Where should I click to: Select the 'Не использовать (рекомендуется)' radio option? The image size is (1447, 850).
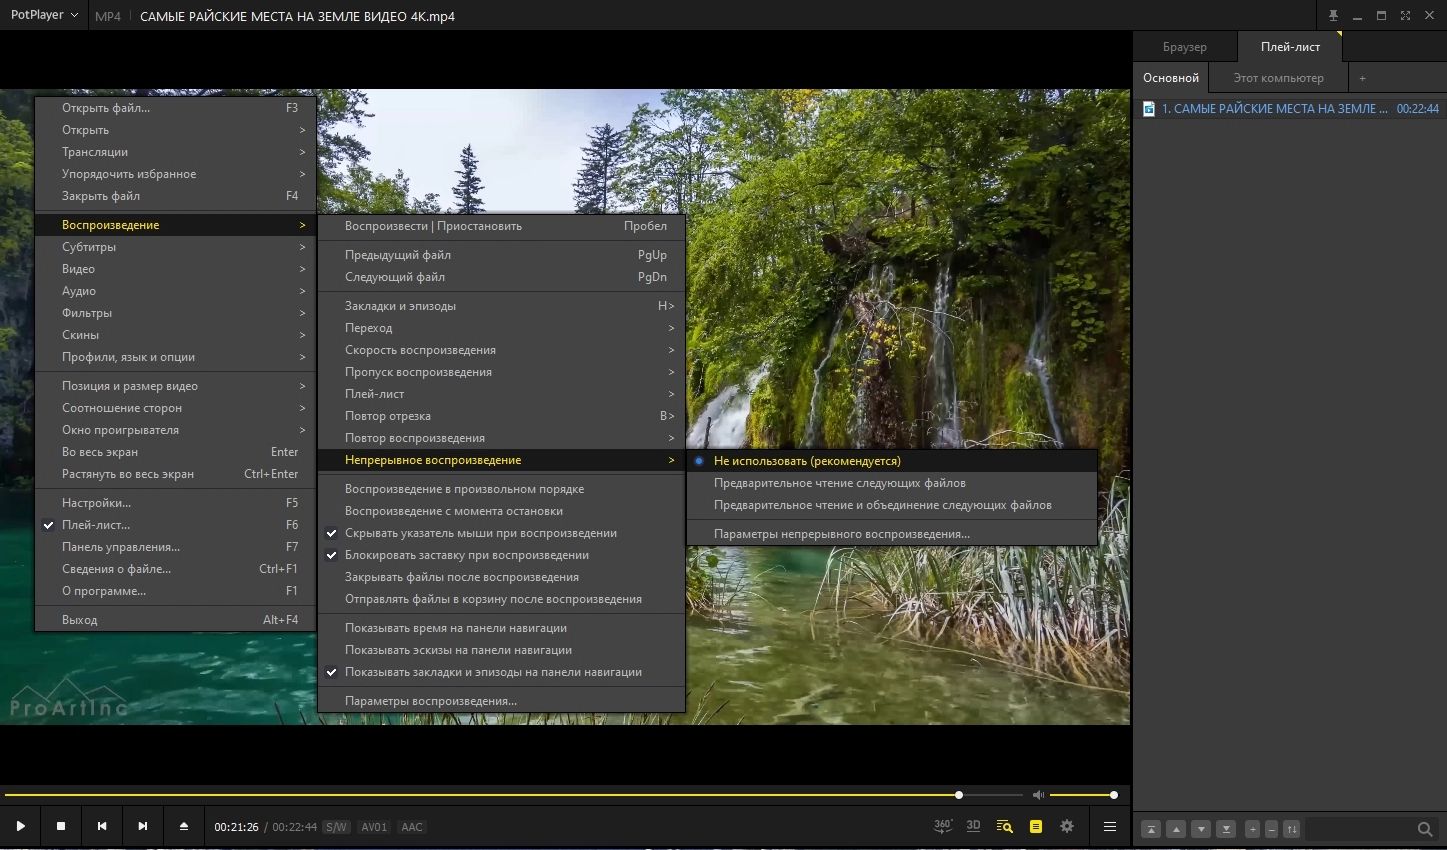point(806,461)
